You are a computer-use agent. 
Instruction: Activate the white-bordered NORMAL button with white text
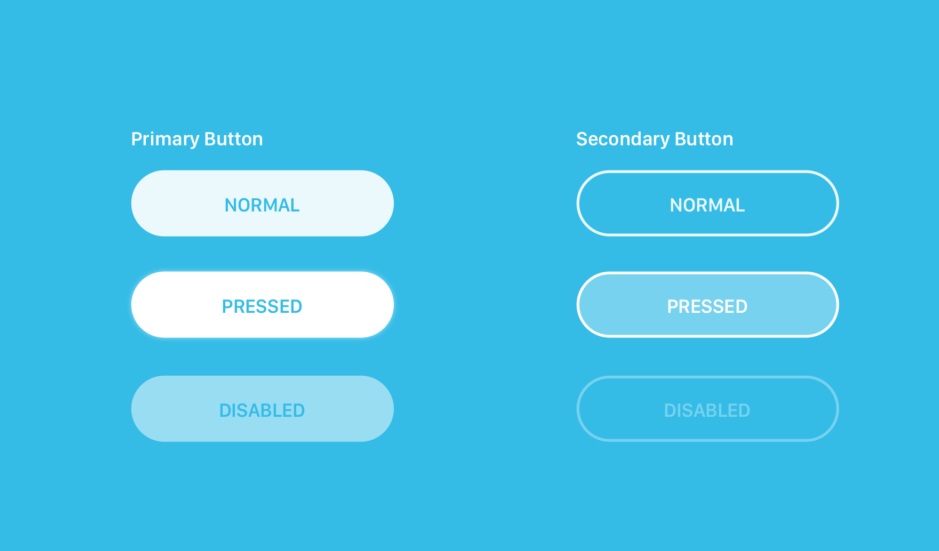[707, 203]
